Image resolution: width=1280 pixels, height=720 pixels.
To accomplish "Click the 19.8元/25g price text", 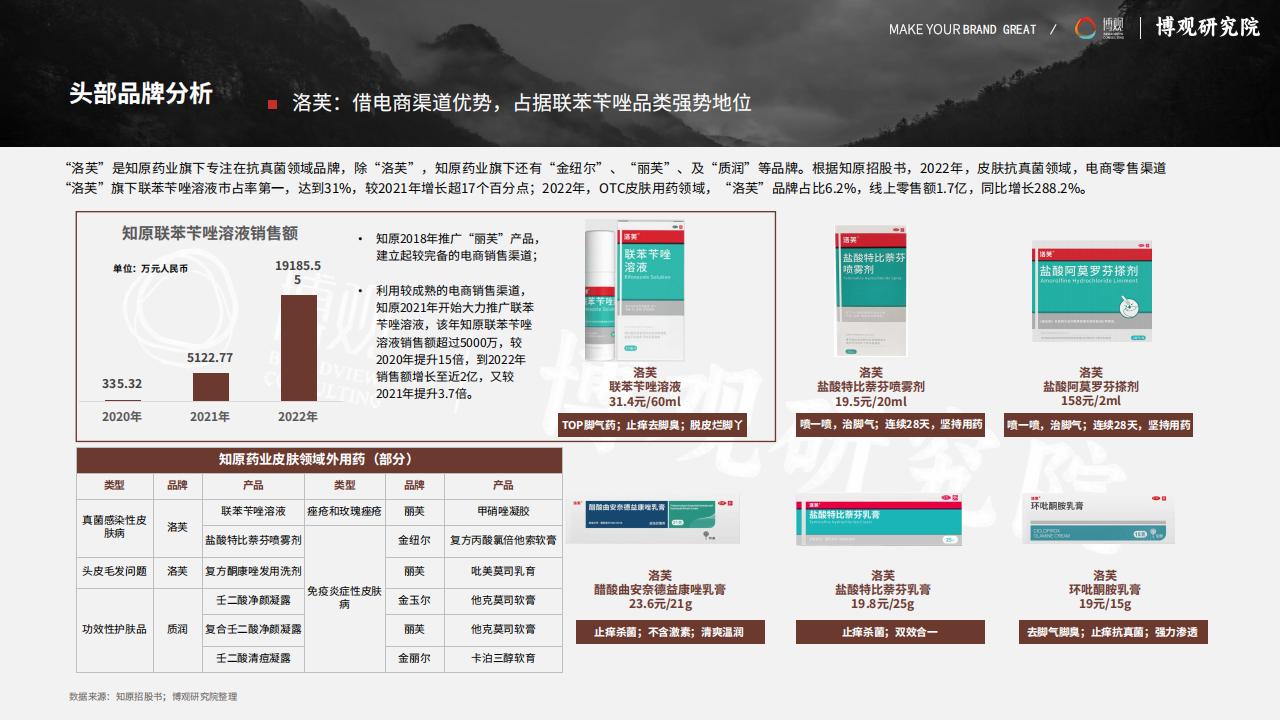I will pyautogui.click(x=883, y=604).
